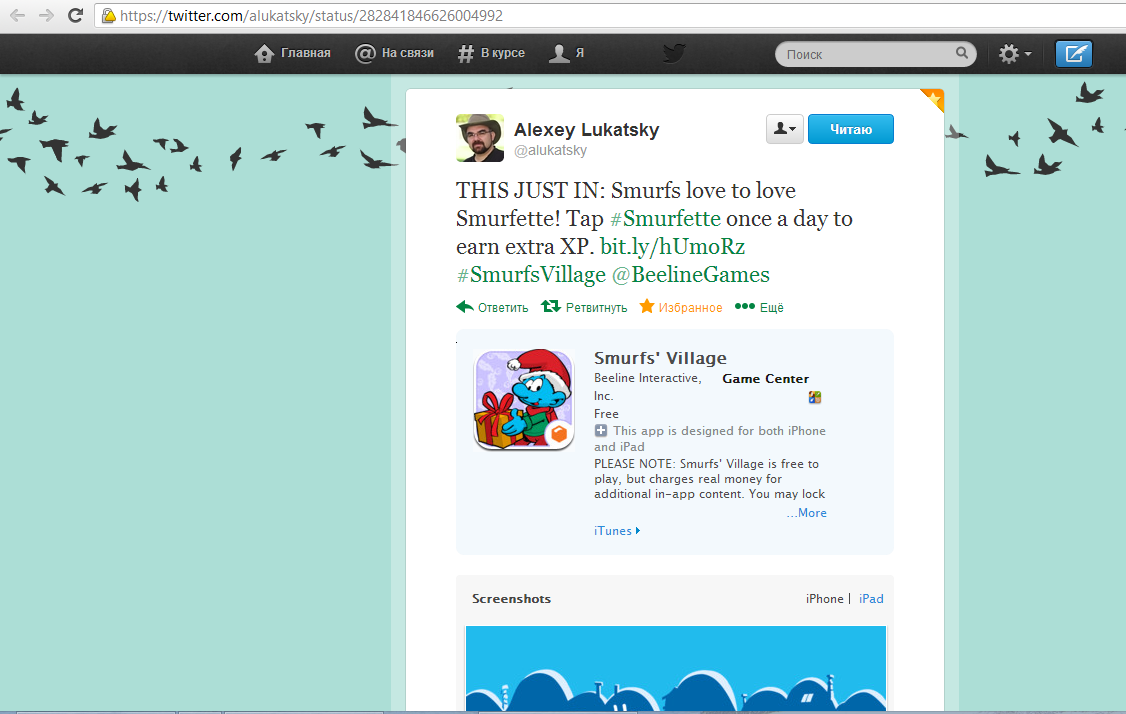Screen dimensions: 1126x714
Task: Open Alexey Lukatsky profile name link
Action: pyautogui.click(x=586, y=130)
